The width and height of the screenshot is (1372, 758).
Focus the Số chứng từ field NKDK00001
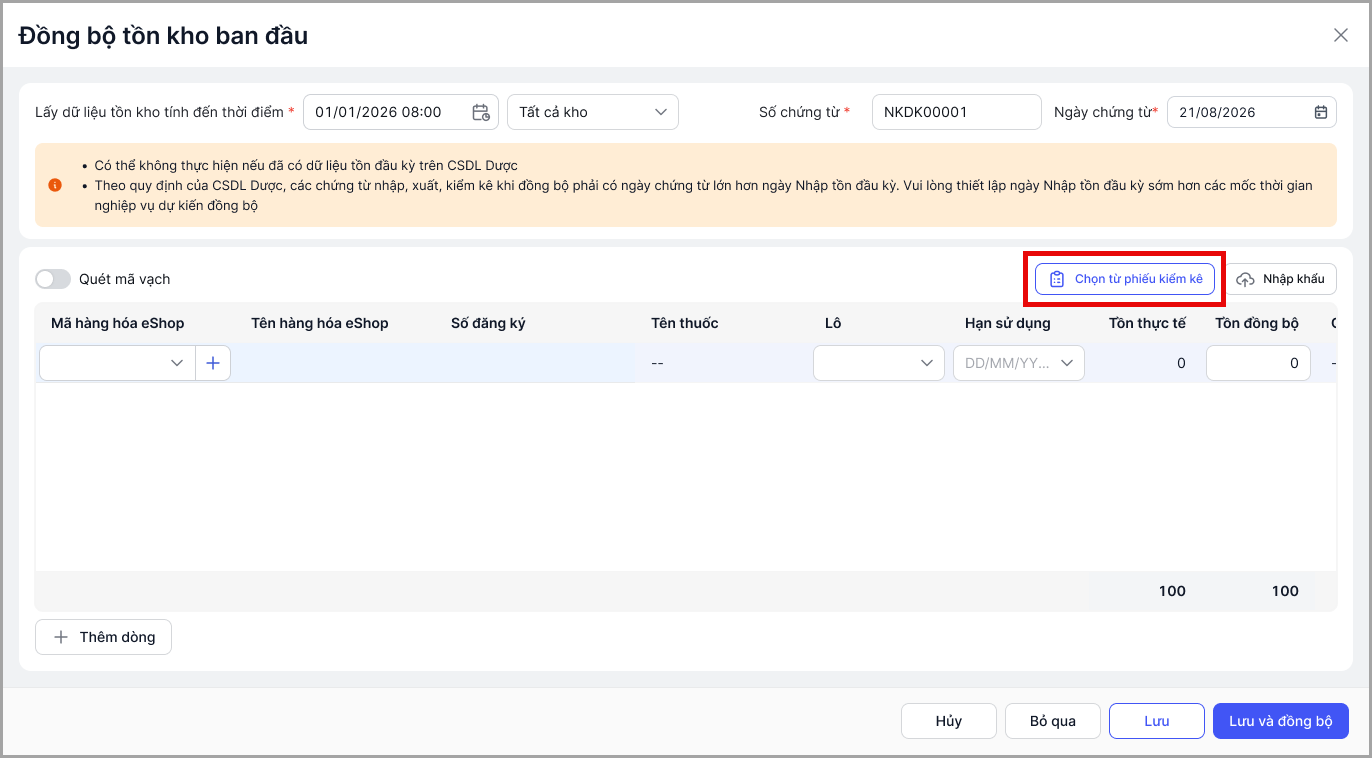[957, 112]
